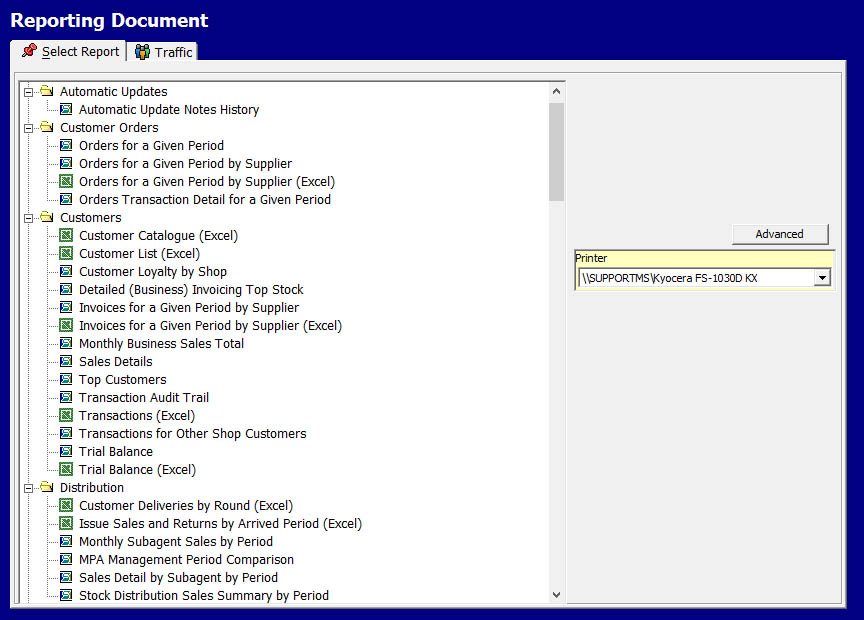Click the Trial Balance (Excel) icon
Screen dimensions: 864x620
click(66, 470)
